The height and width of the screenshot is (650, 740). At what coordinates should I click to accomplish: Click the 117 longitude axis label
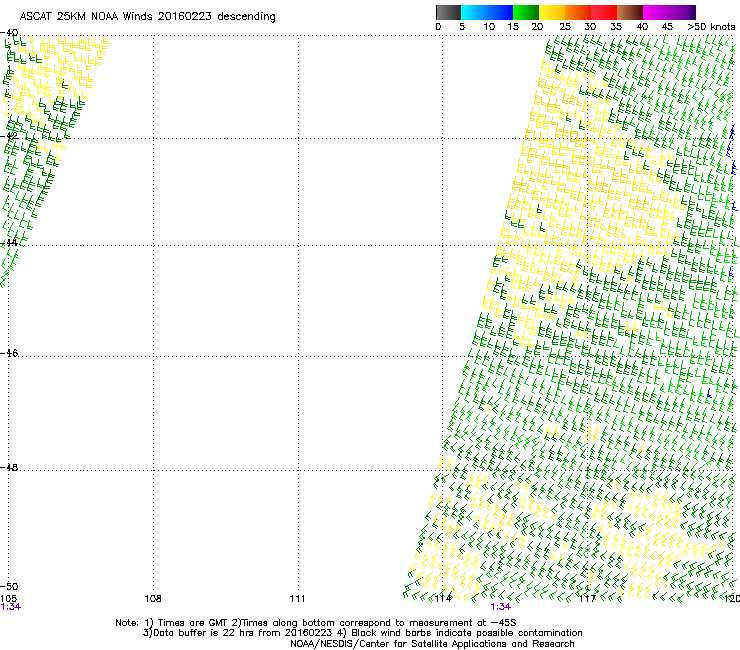coord(587,599)
